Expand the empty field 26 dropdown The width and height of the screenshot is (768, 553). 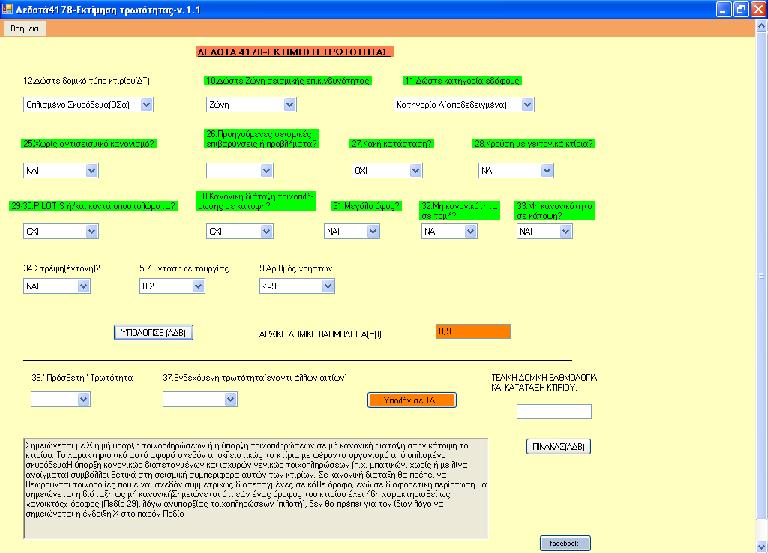pos(266,171)
